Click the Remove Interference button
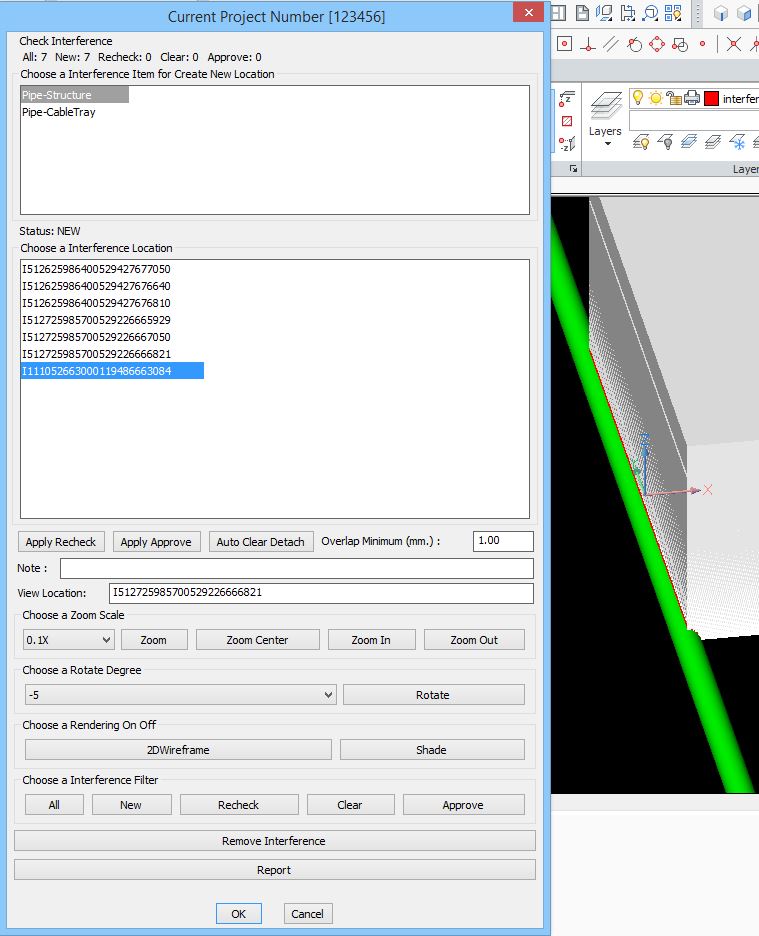The width and height of the screenshot is (759, 936). tap(274, 841)
